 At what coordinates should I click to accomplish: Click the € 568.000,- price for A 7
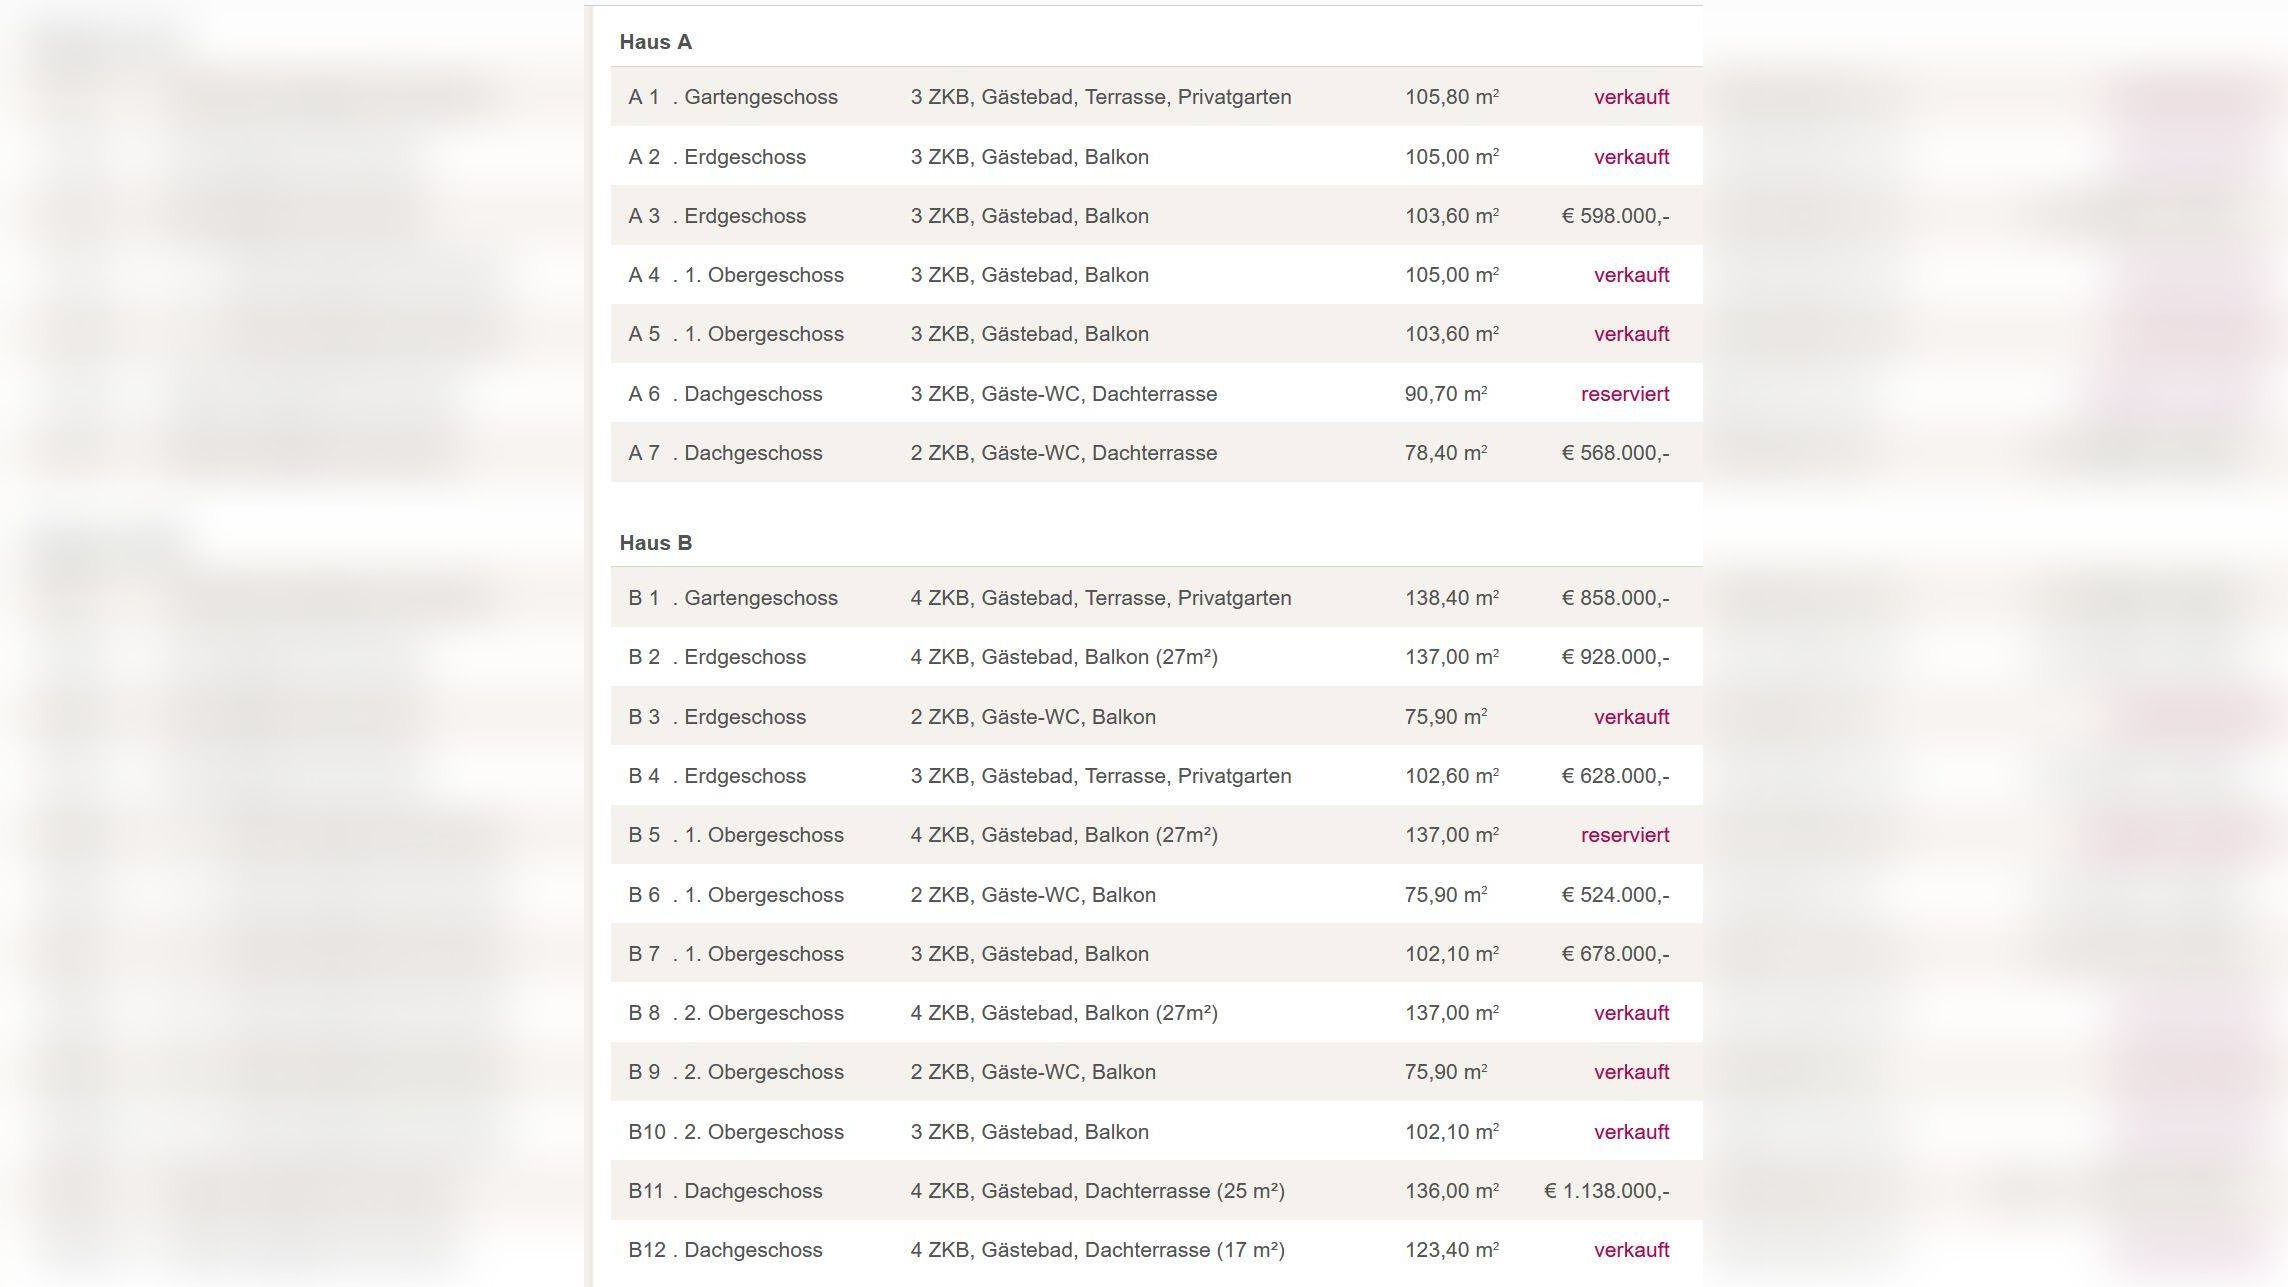coord(1615,453)
